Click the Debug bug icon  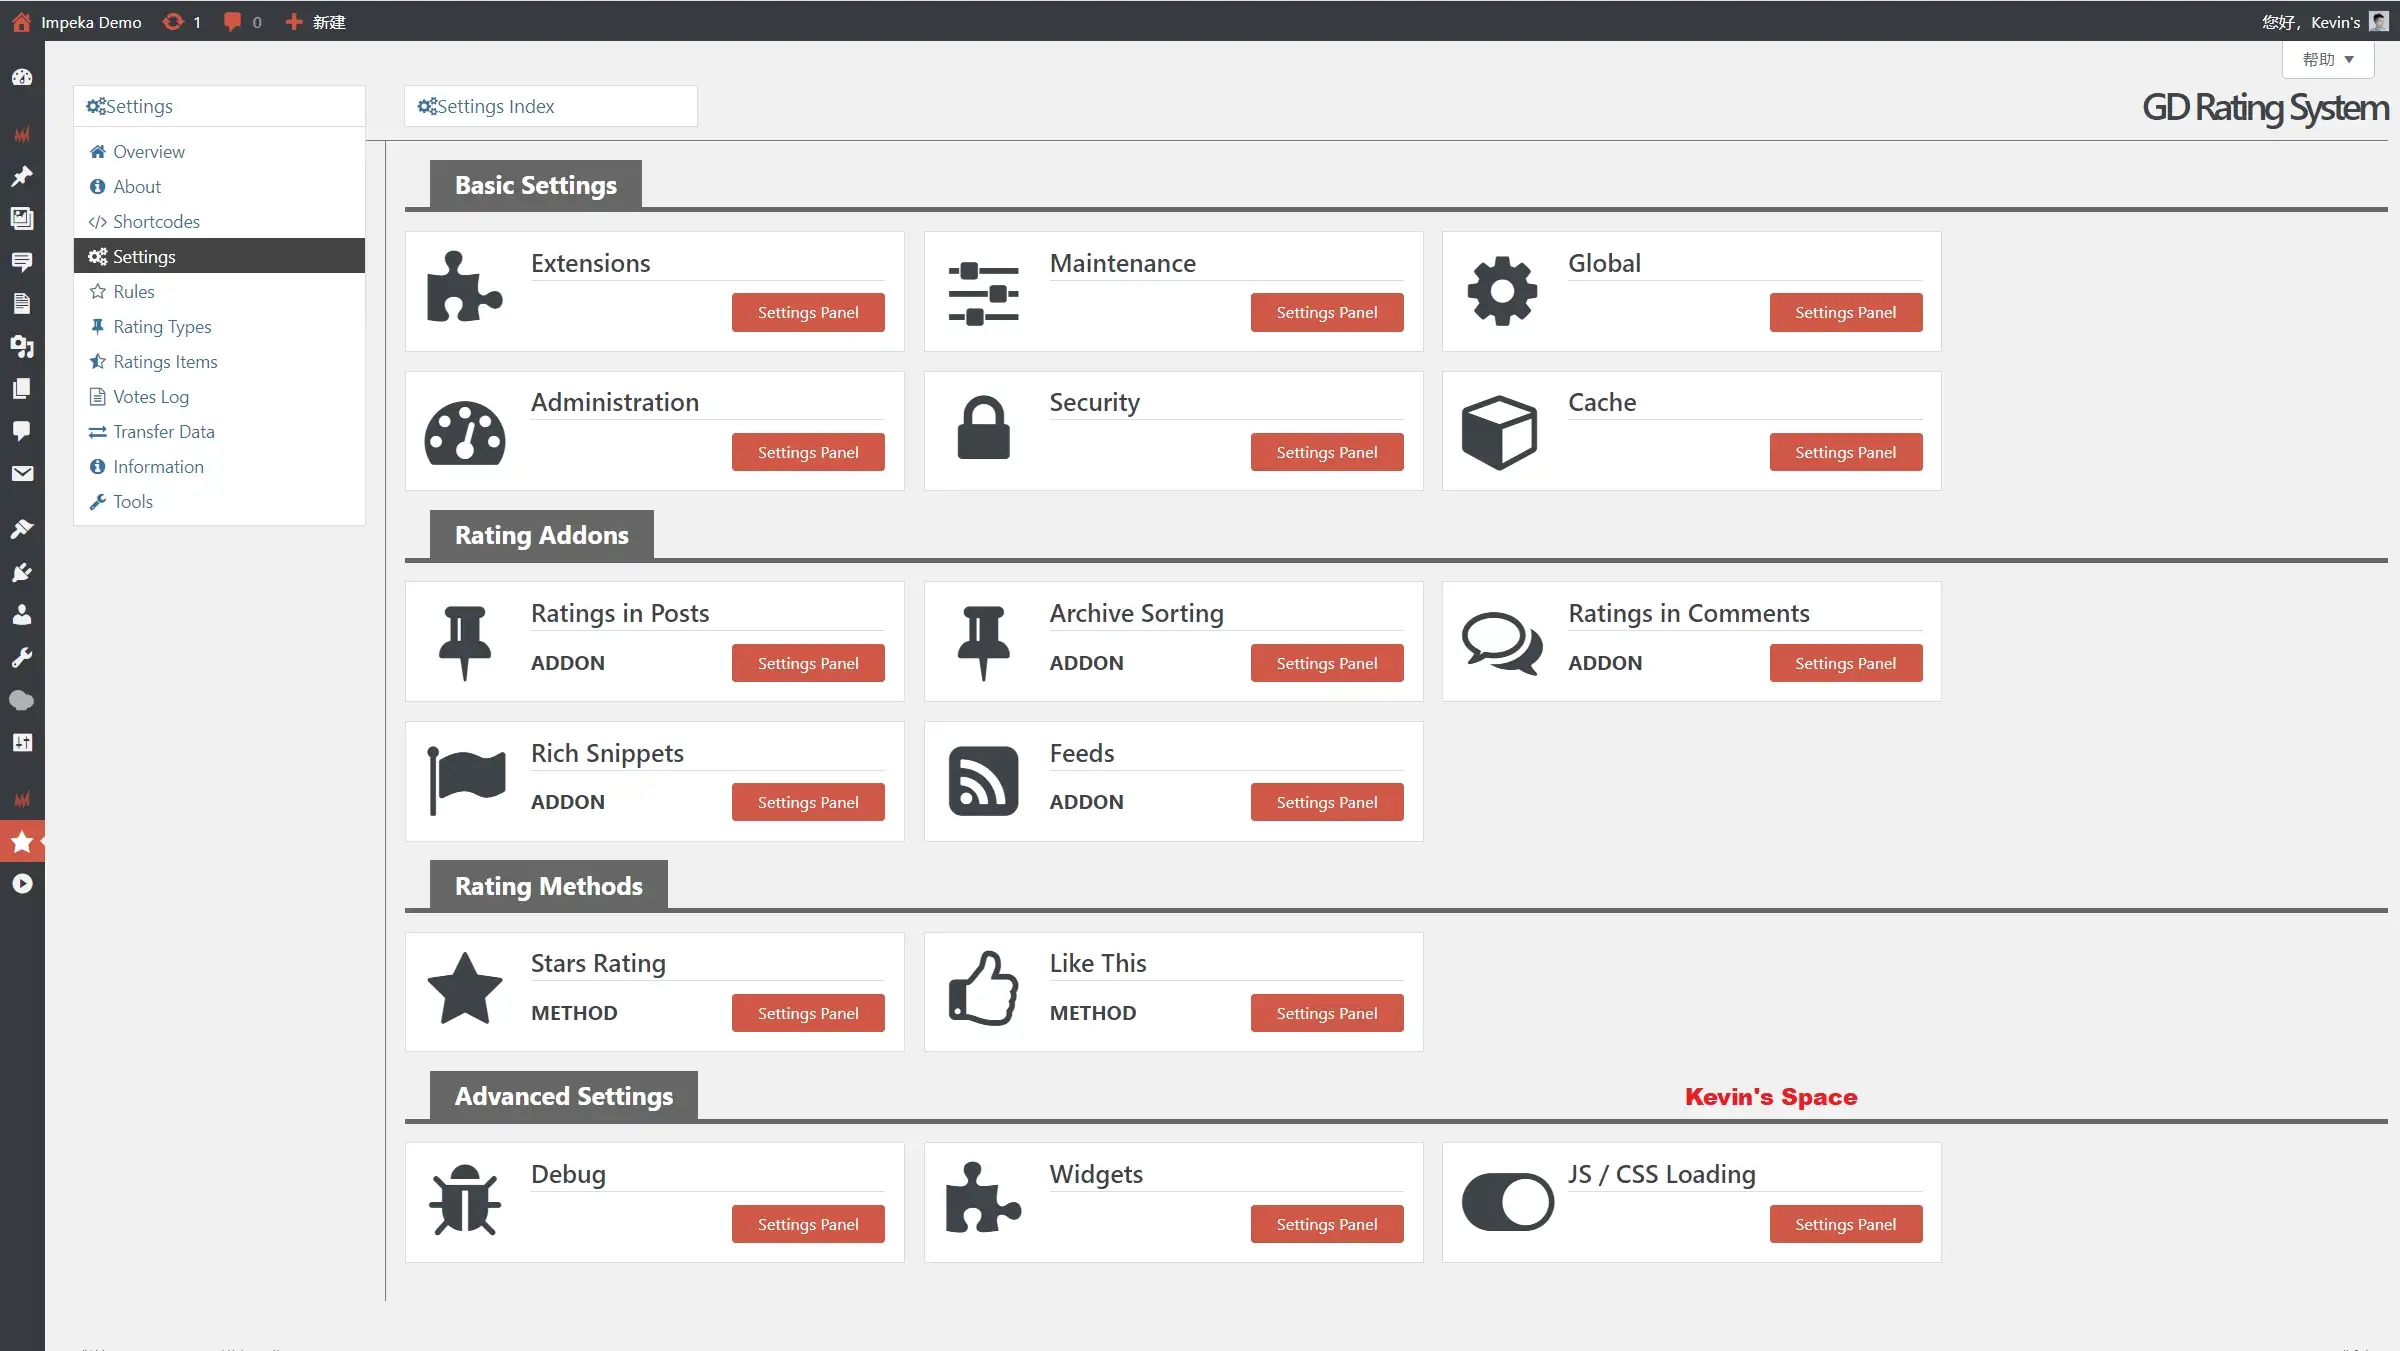point(464,1200)
